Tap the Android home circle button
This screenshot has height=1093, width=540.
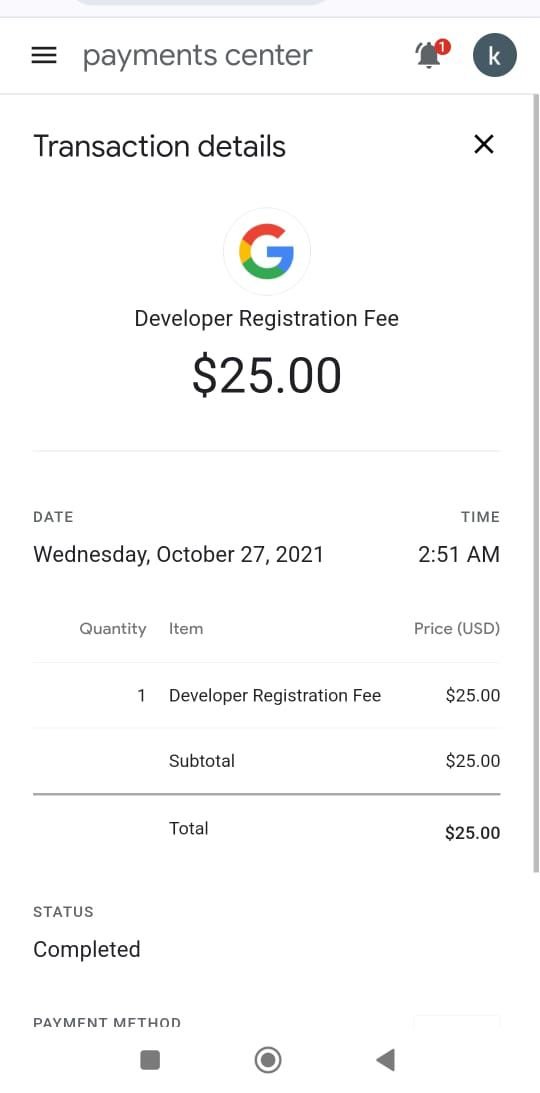coord(268,1060)
